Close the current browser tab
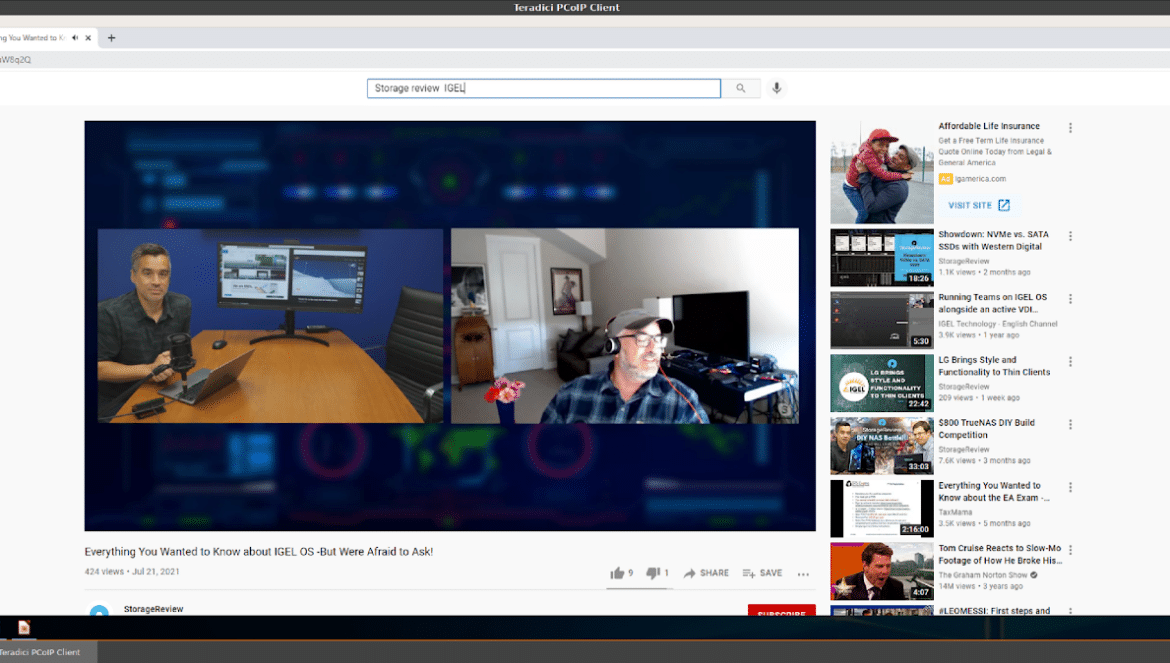1170x663 pixels. [x=88, y=37]
